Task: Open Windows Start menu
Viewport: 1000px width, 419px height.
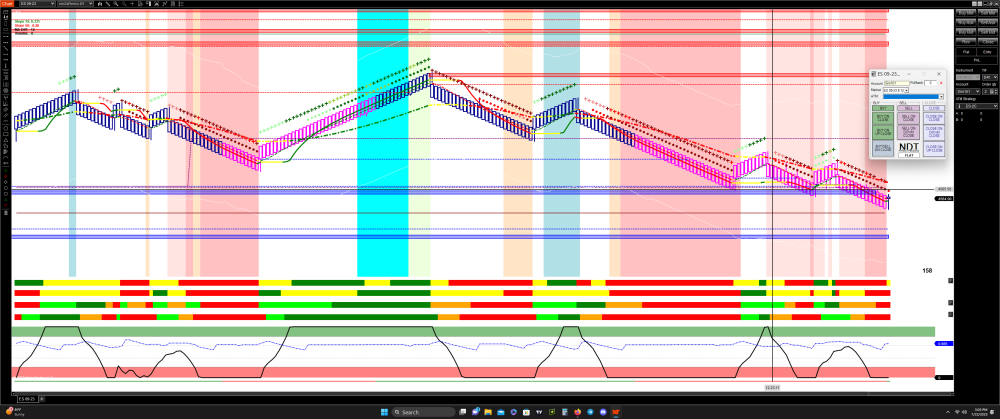Action: pyautogui.click(x=385, y=412)
